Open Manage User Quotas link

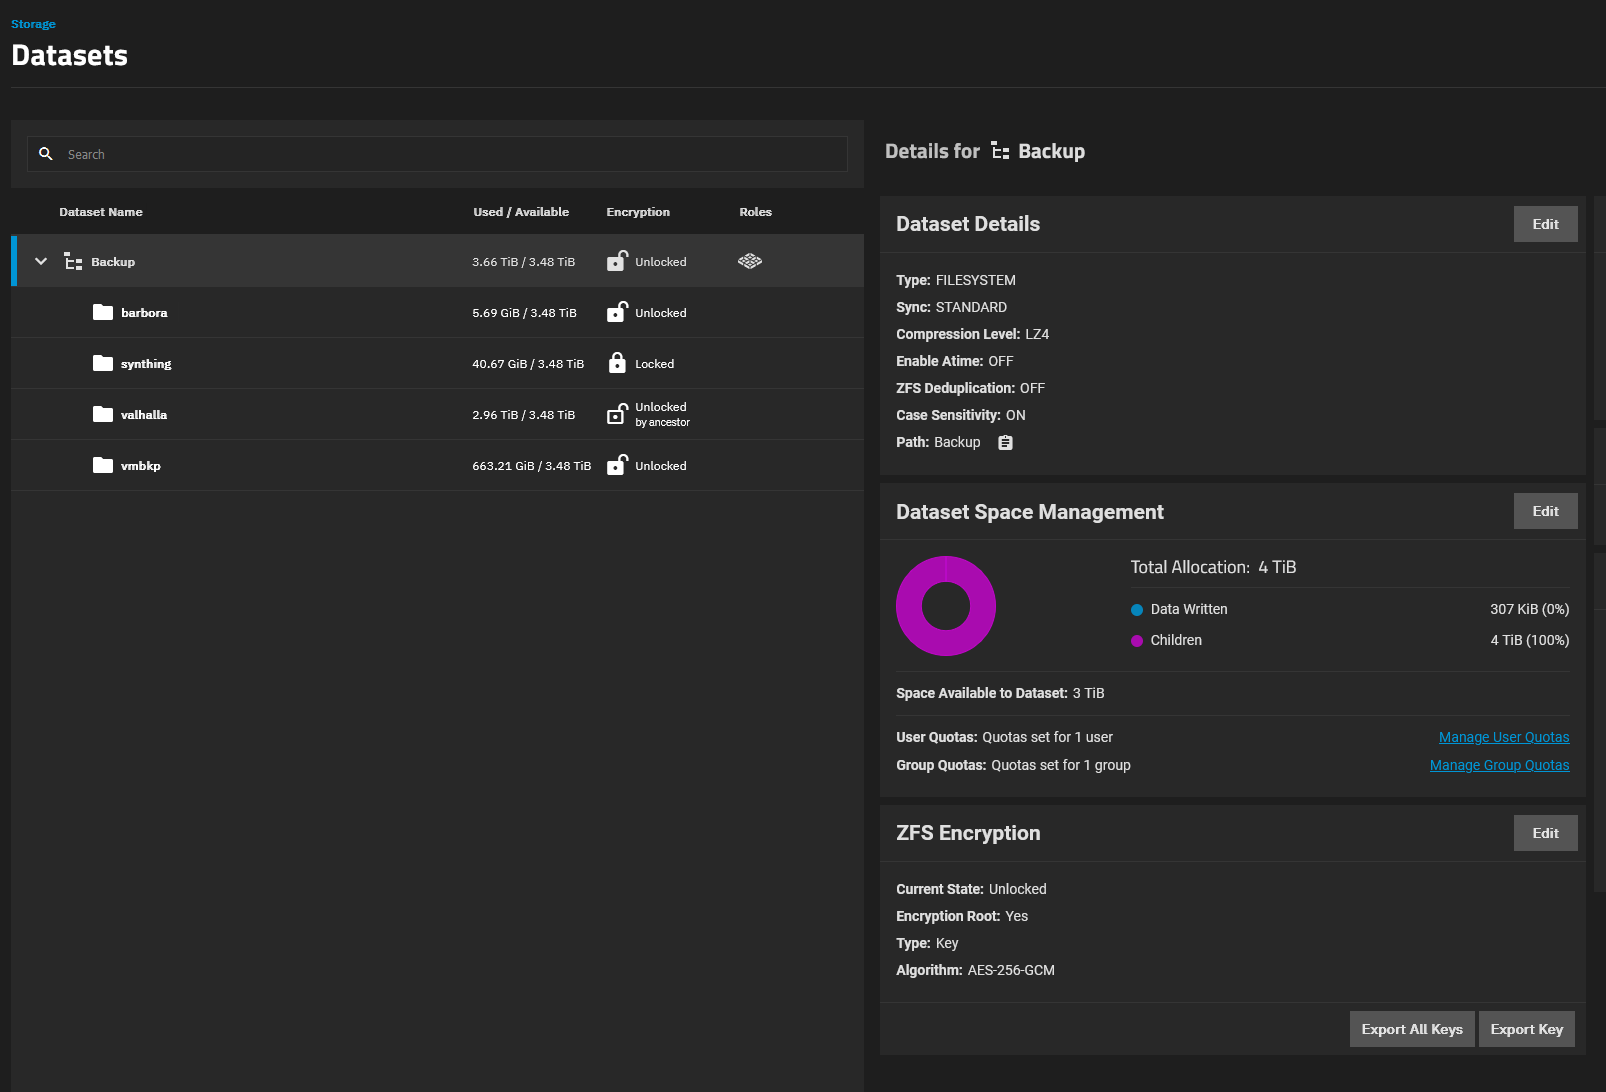click(x=1504, y=737)
